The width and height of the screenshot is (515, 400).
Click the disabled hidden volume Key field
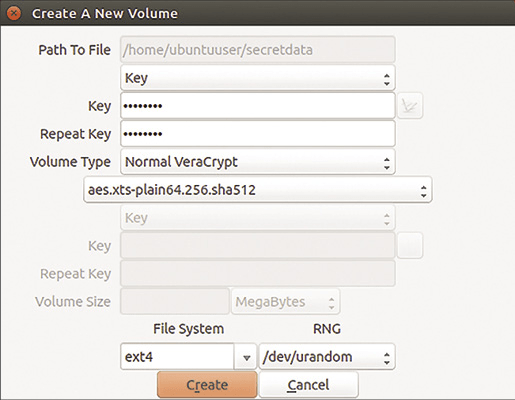258,246
